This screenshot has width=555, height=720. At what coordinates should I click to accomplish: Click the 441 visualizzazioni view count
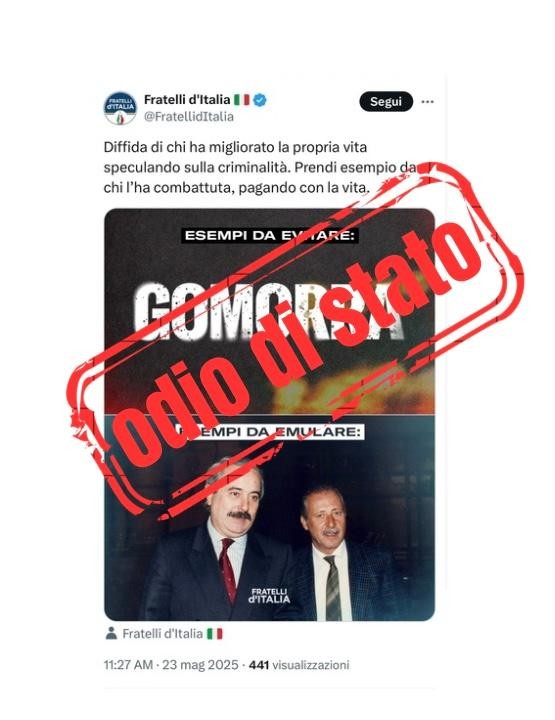(x=299, y=665)
